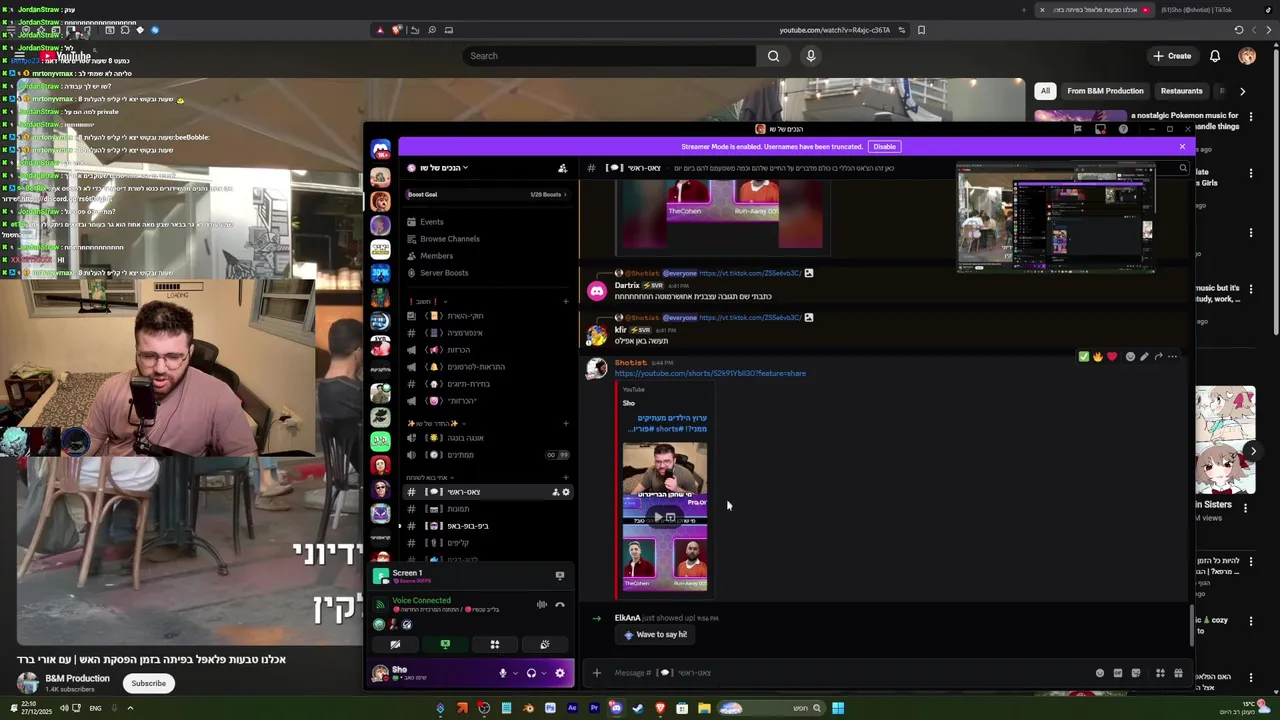Dismiss the Streamer Mode banner
The width and height of the screenshot is (1280, 720).
[x=1182, y=147]
